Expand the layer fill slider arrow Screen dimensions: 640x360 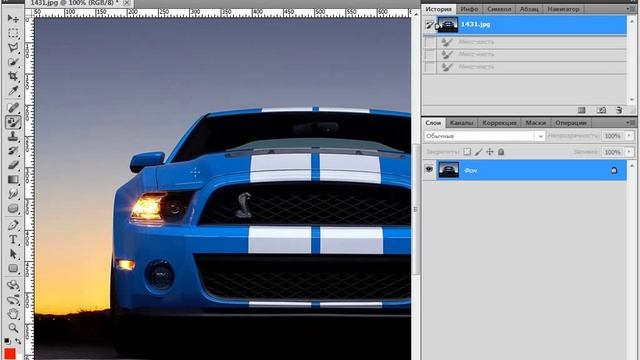(629, 152)
